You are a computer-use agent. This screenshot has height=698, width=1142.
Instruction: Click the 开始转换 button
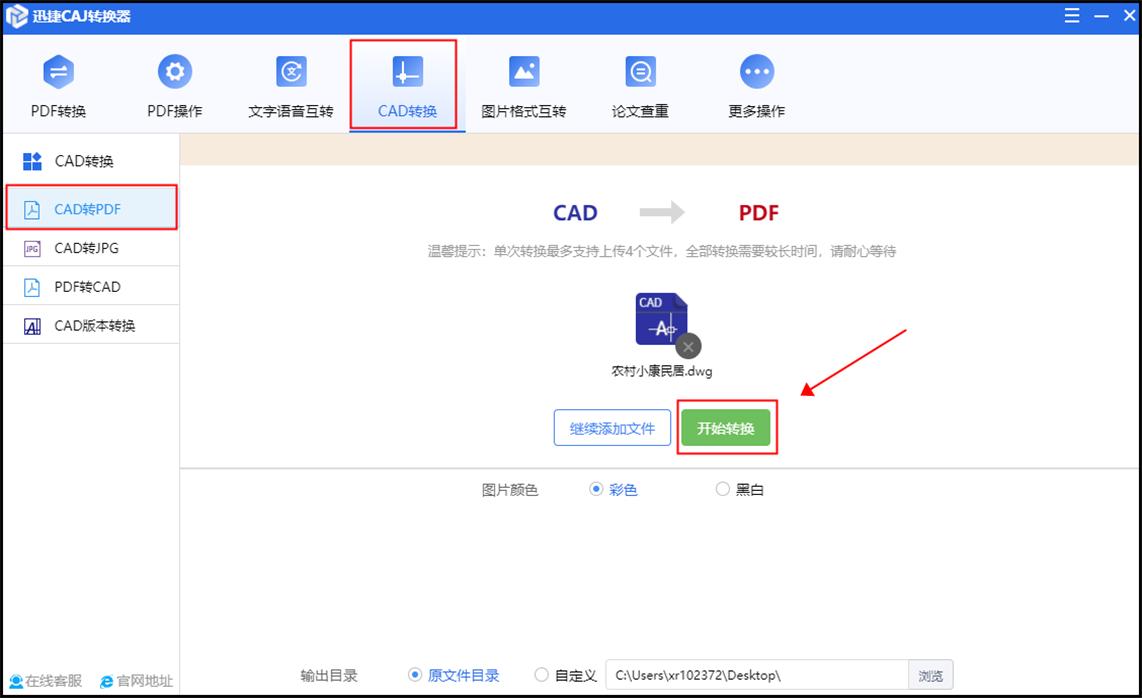tap(727, 427)
